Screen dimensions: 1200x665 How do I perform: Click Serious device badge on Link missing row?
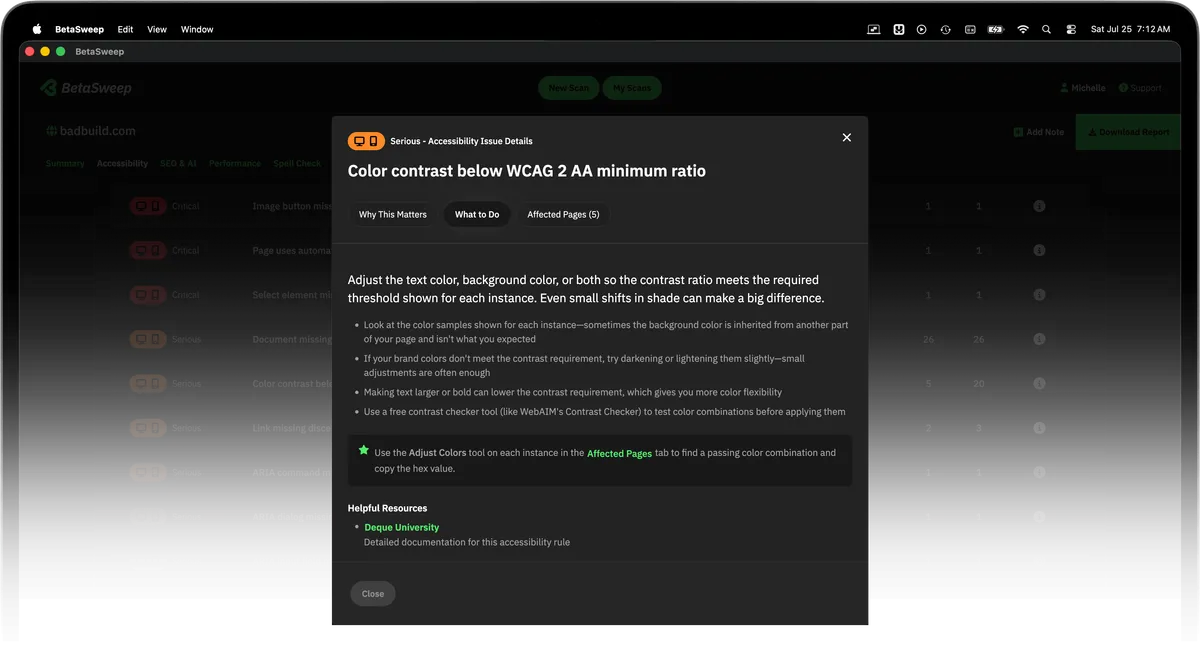(147, 428)
